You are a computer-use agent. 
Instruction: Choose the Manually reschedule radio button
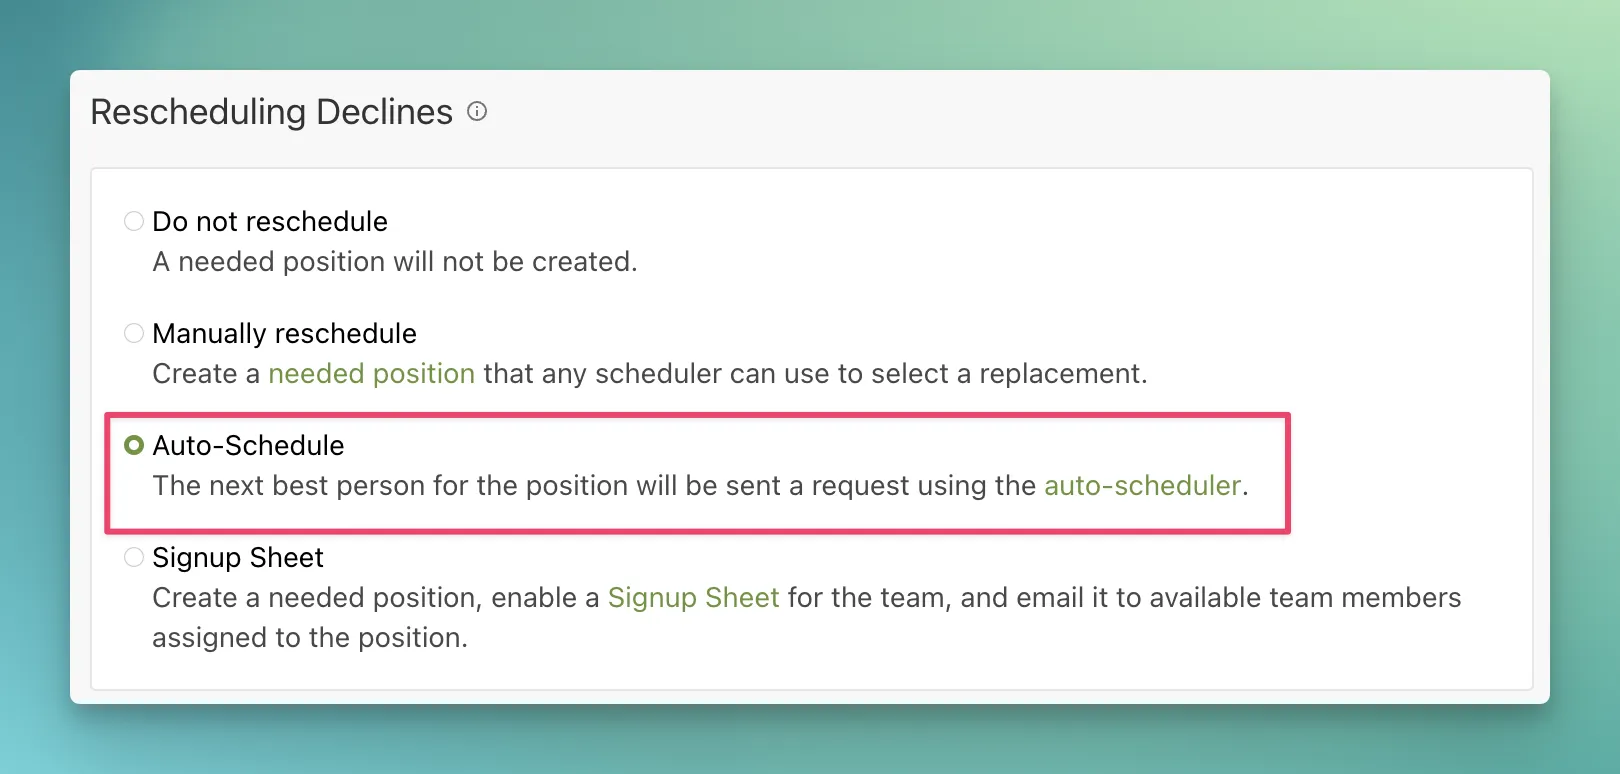pyautogui.click(x=134, y=333)
